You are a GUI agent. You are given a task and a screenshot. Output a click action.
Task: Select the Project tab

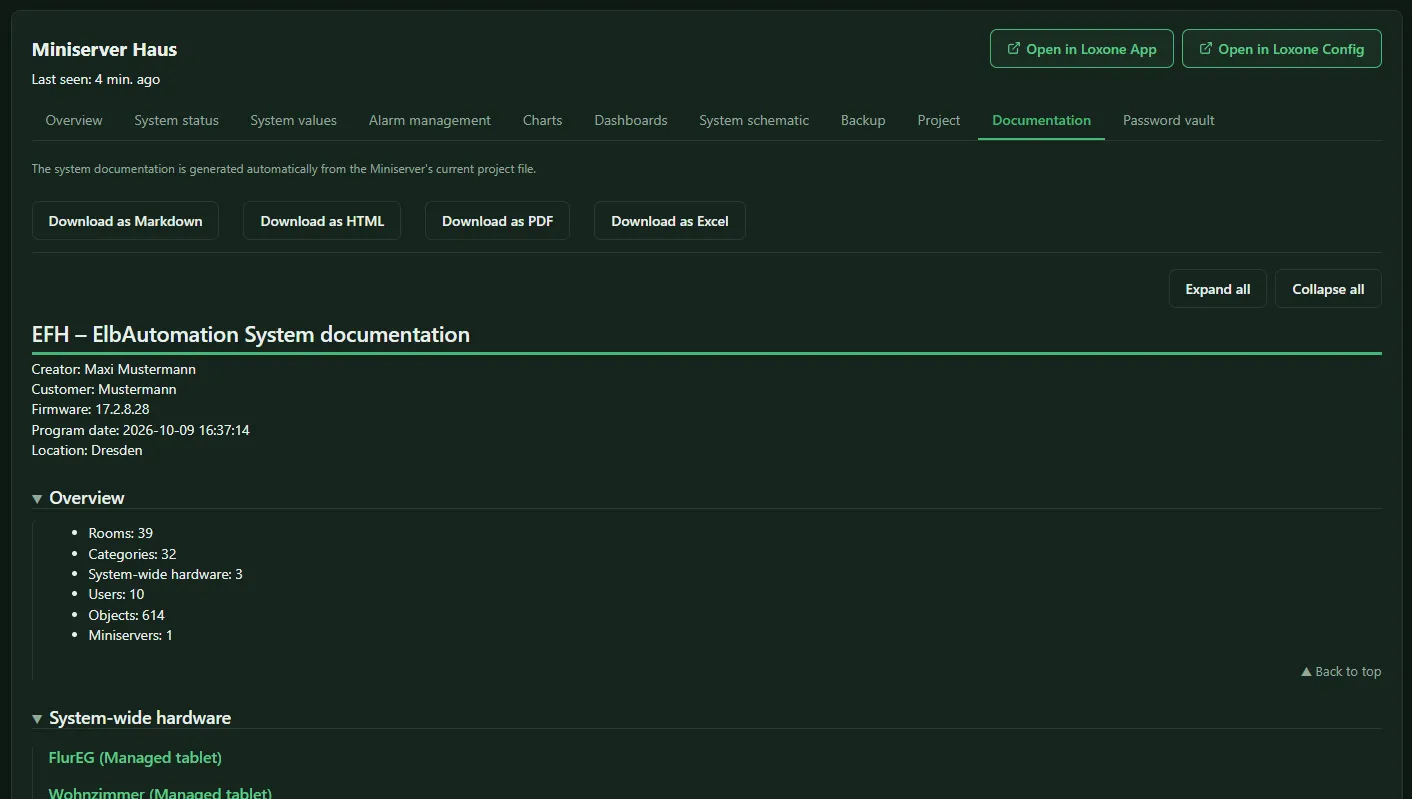[x=939, y=120]
